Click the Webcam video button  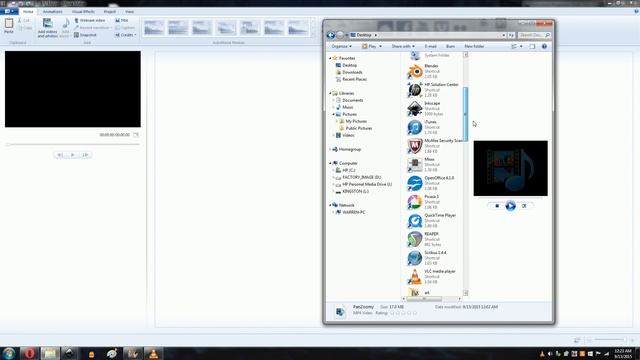90,20
